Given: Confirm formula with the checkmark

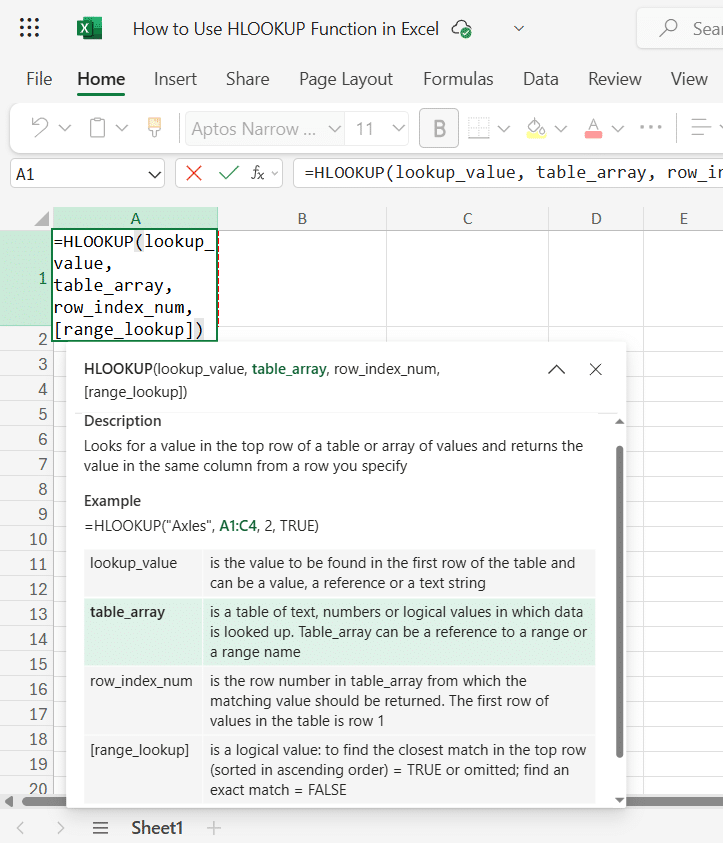Looking at the screenshot, I should pos(228,173).
